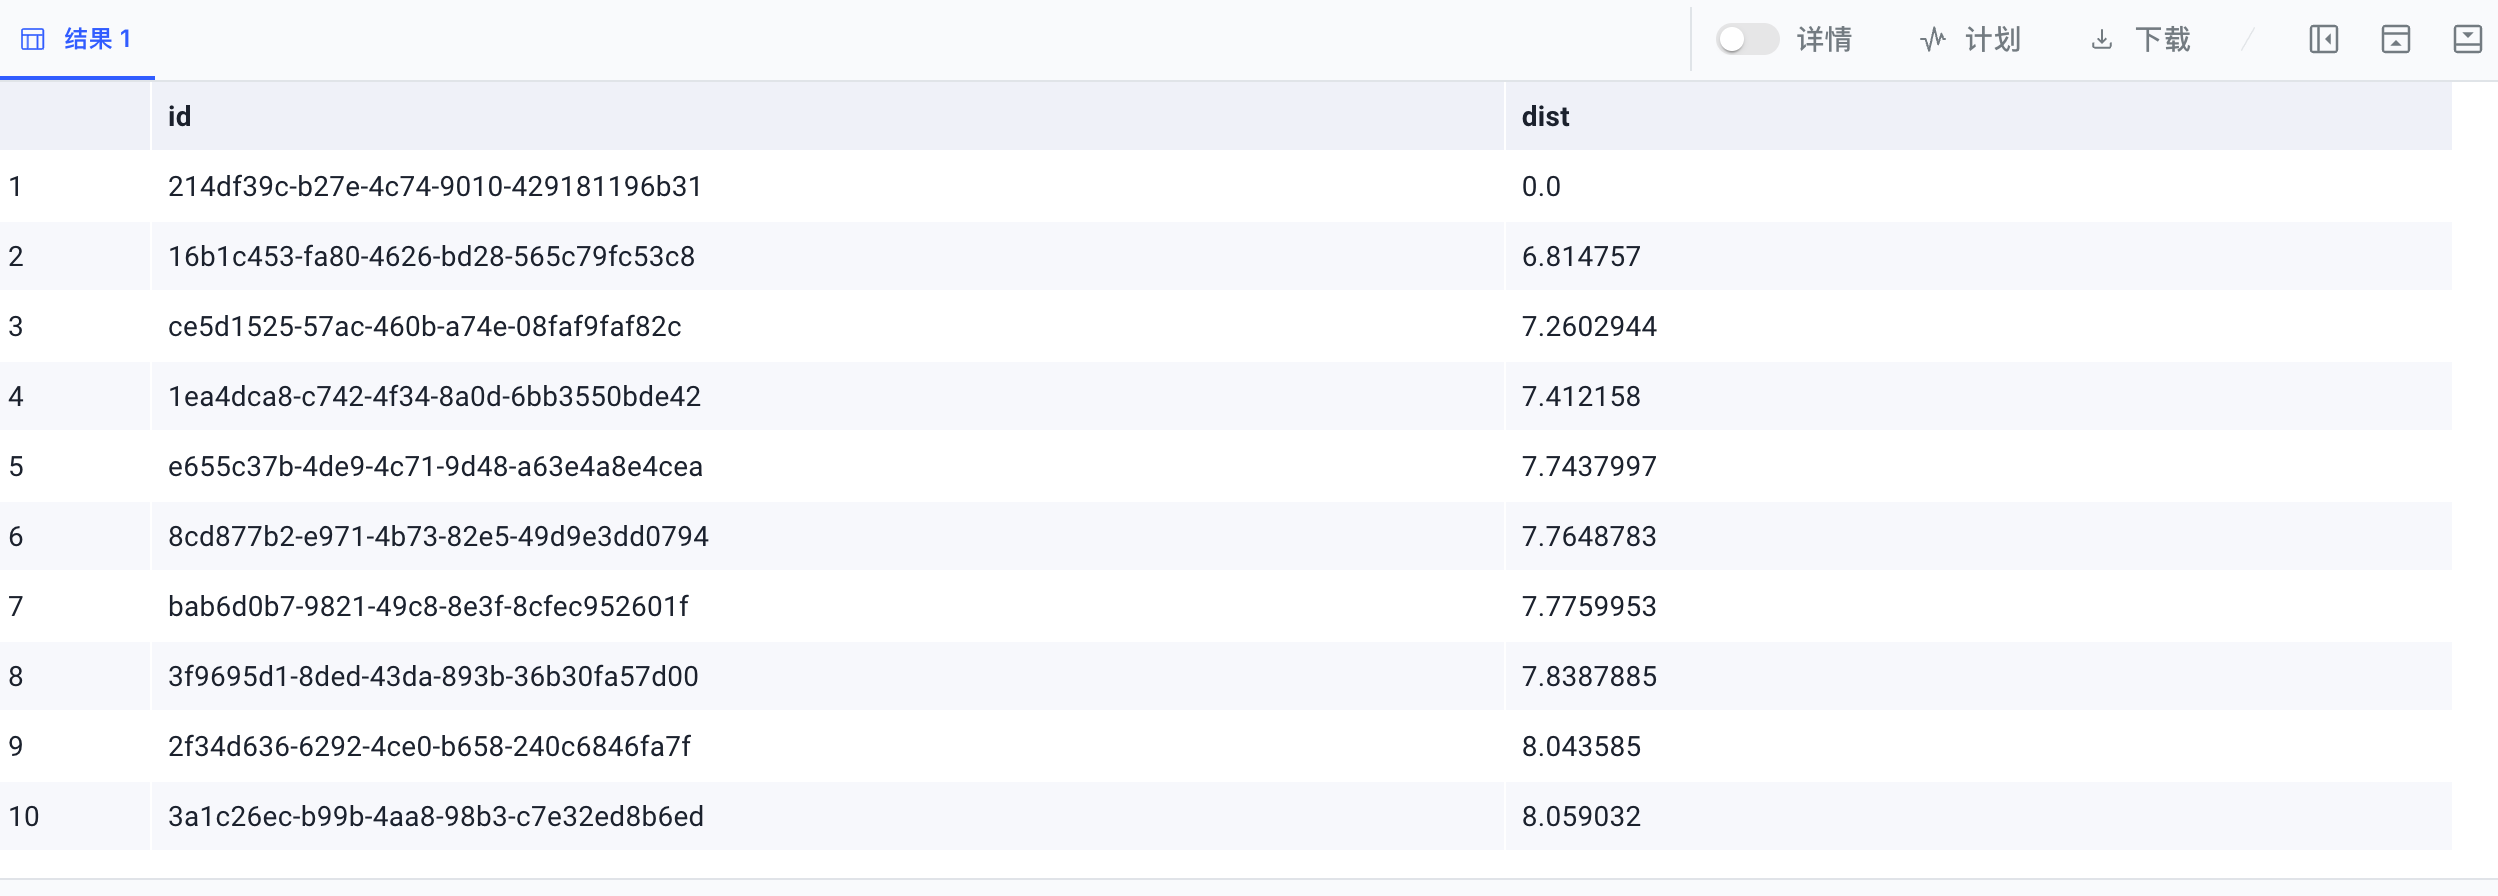Screen dimensions: 2498x896
Task: Select id cell 214df39c-b27e-4c74-9010-429181196b31
Action: pyautogui.click(x=435, y=187)
